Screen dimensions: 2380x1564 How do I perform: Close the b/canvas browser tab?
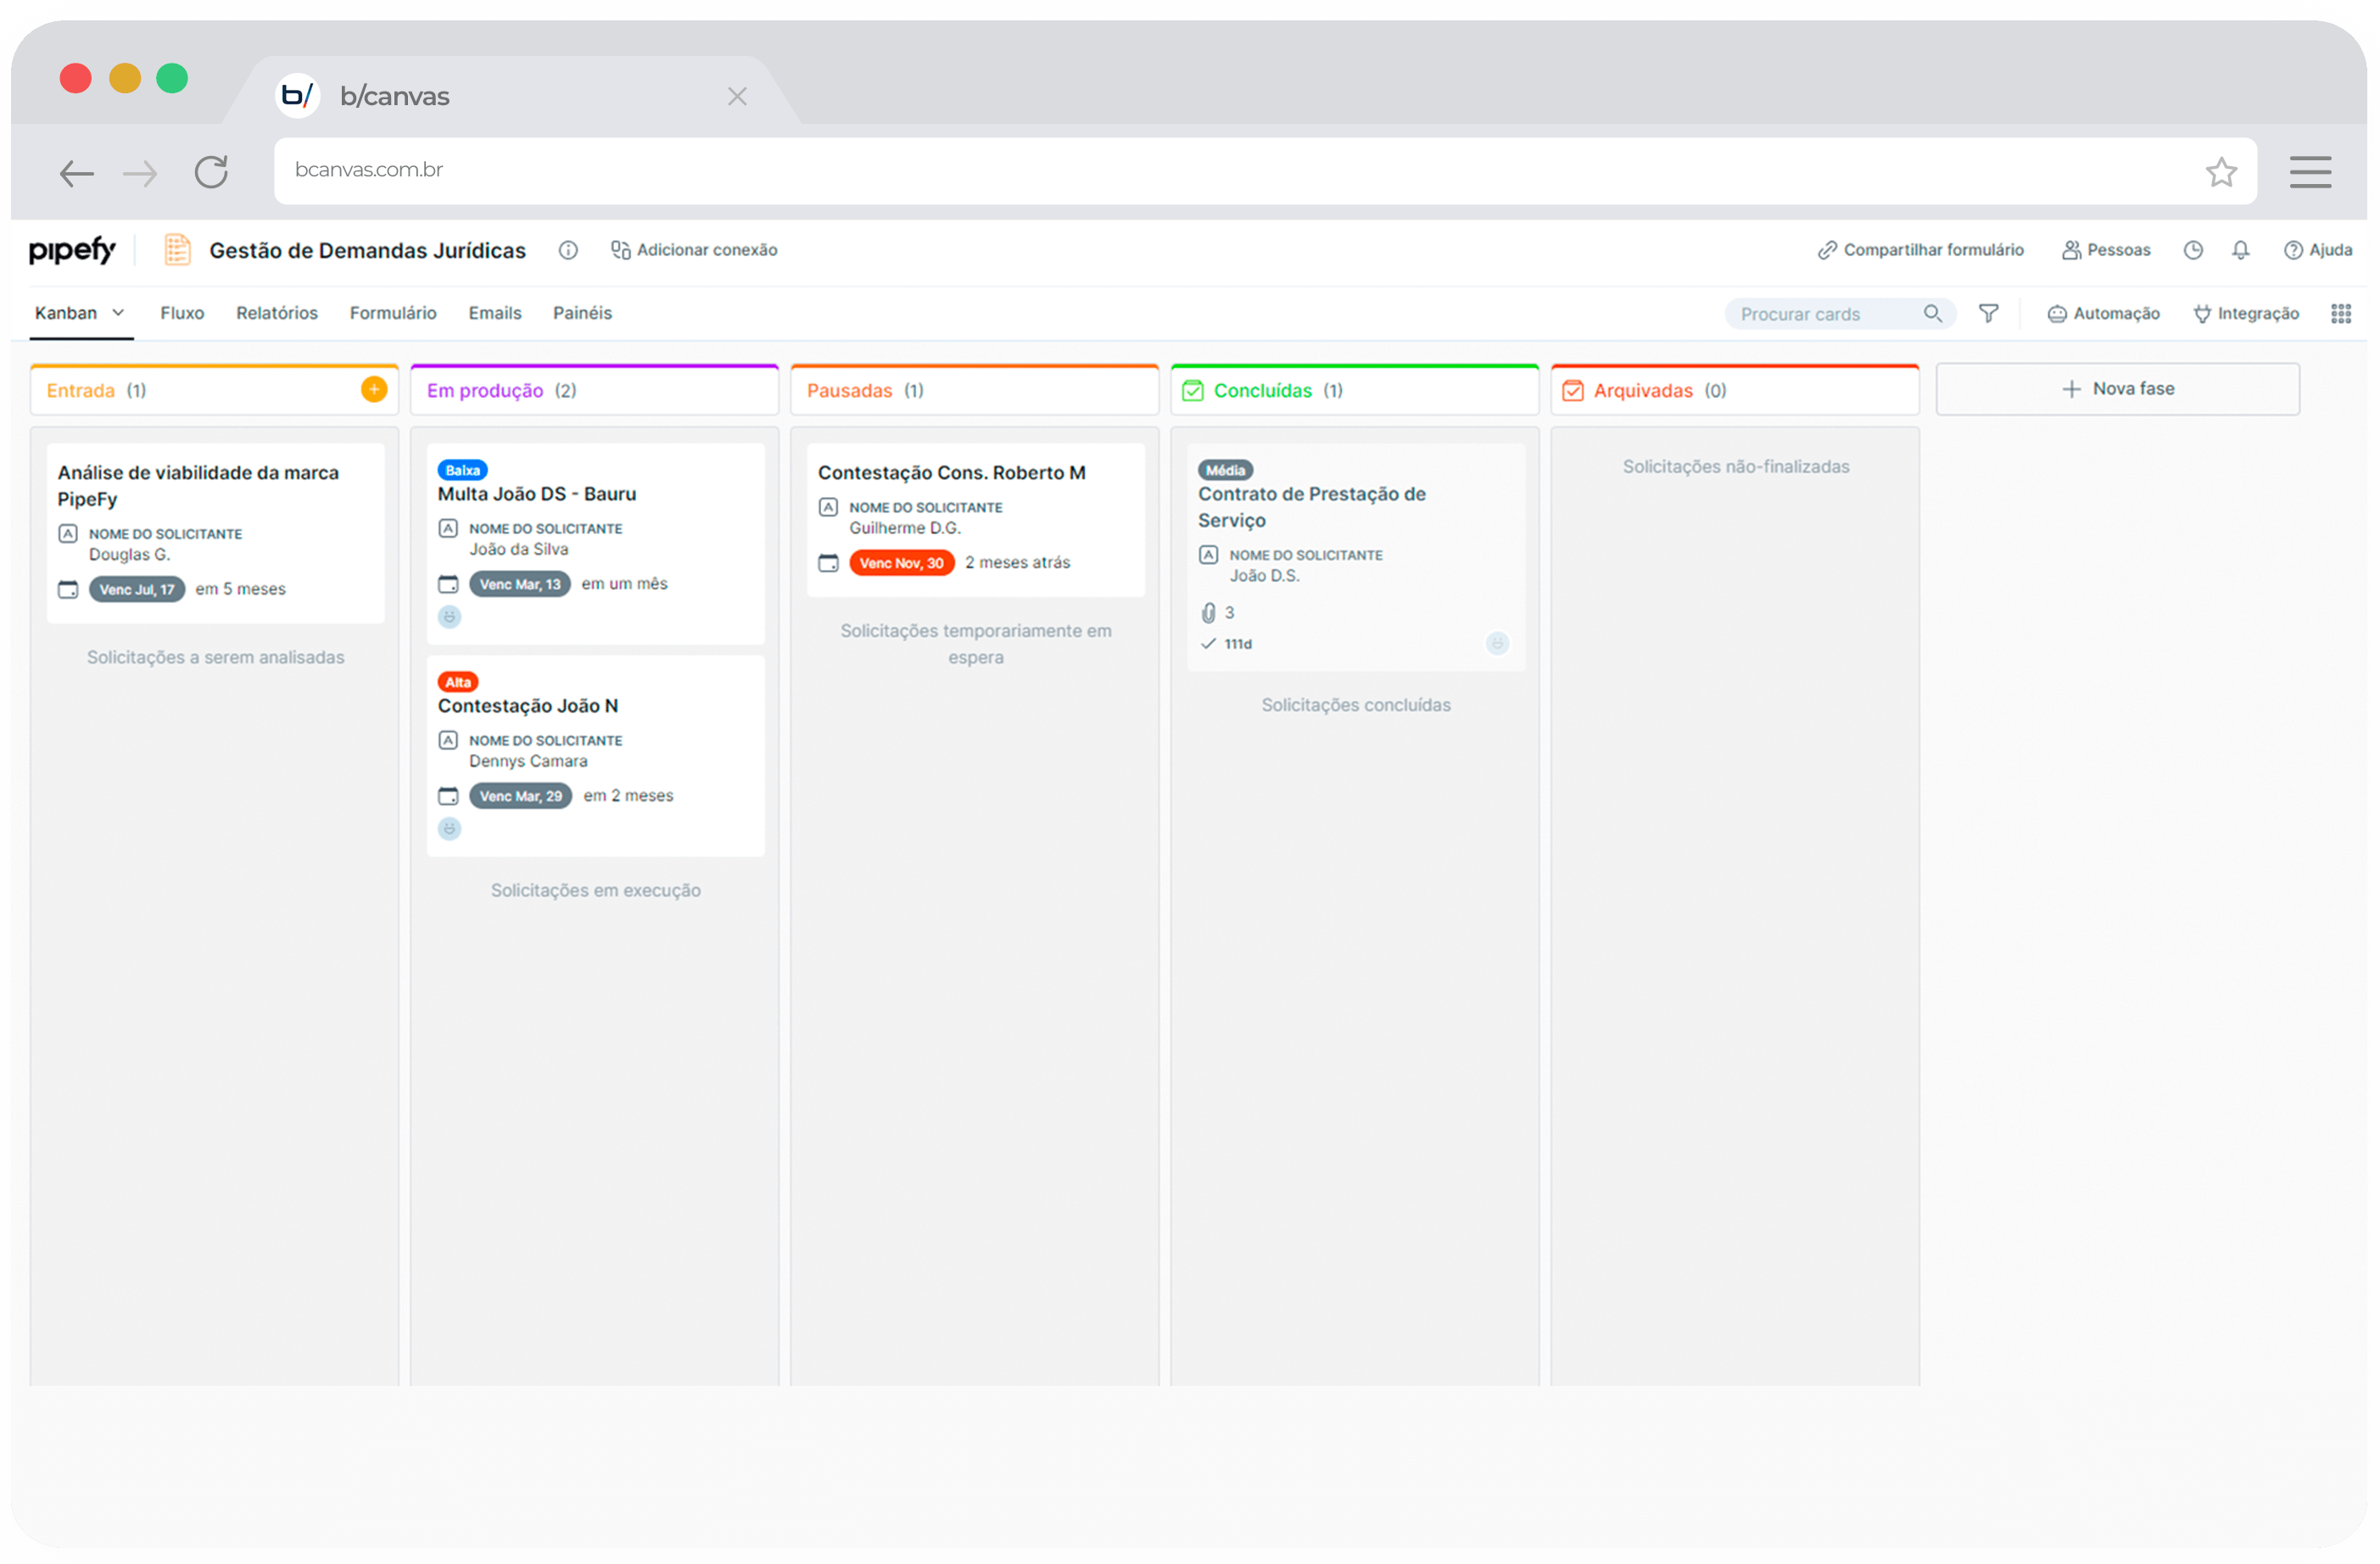(x=737, y=96)
